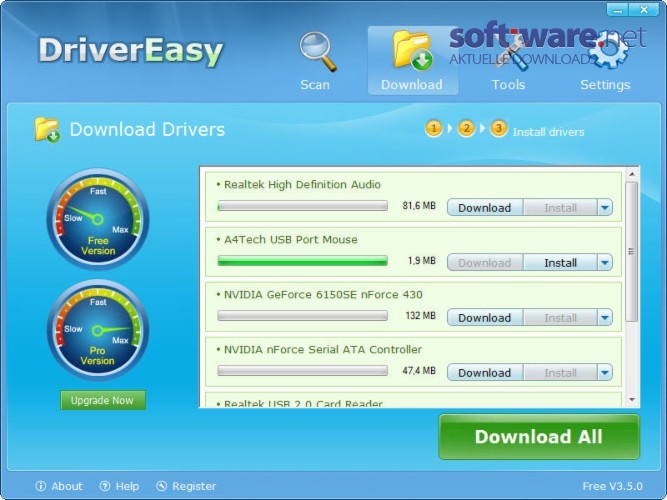This screenshot has height=500, width=667.
Task: Click the About info icon
Action: pos(41,486)
